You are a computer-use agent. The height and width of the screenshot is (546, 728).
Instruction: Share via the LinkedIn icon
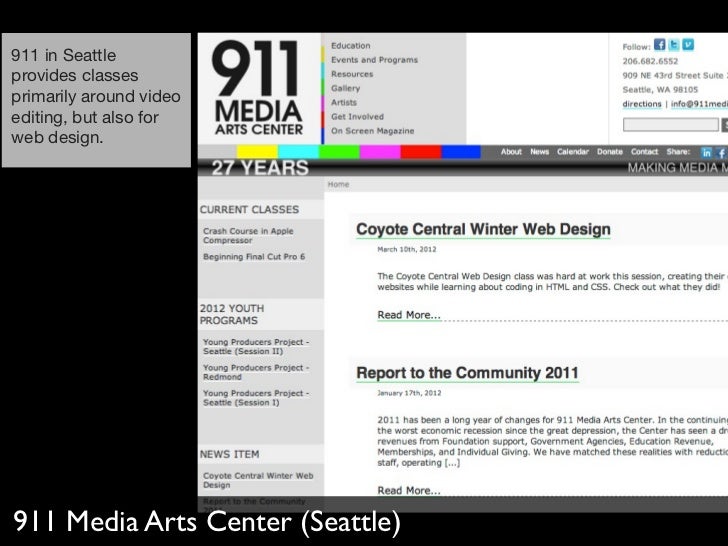tap(706, 152)
